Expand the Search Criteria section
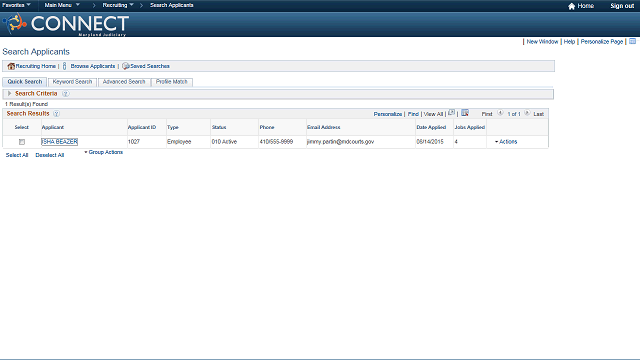This screenshot has width=640, height=360. (x=9, y=93)
